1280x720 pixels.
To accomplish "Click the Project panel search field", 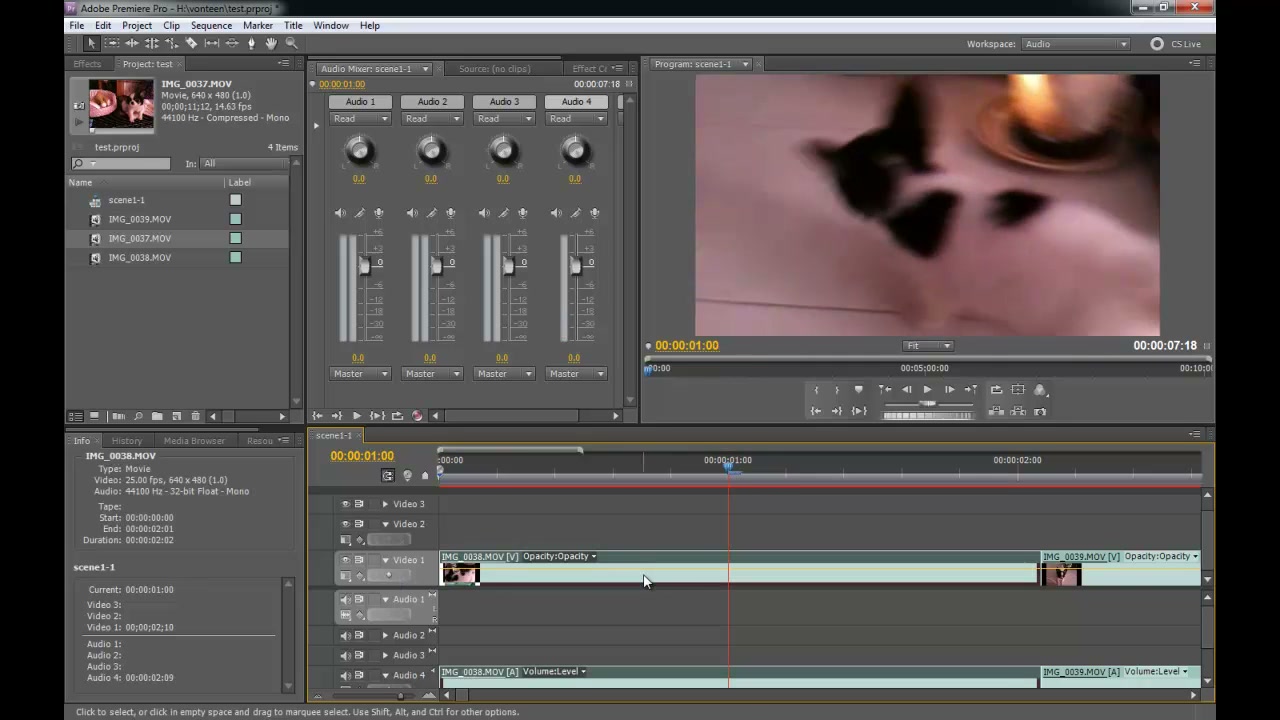I will tap(120, 164).
